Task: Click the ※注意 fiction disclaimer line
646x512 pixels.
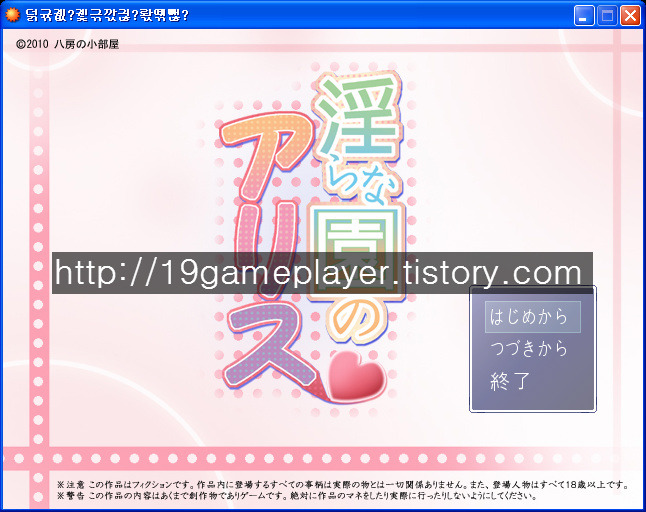Action: coord(342,484)
